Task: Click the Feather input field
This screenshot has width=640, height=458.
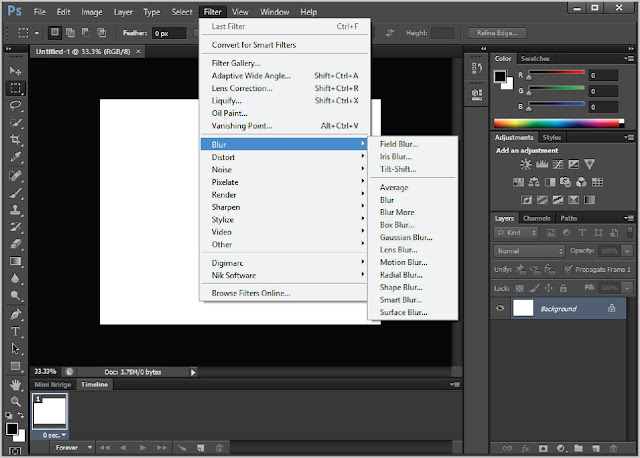Action: point(169,33)
